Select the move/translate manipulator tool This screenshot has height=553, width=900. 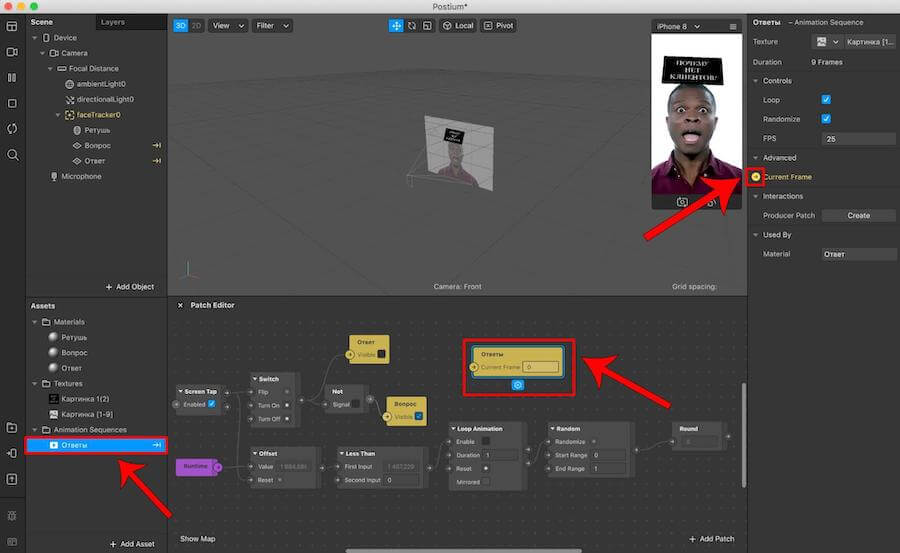pyautogui.click(x=396, y=25)
